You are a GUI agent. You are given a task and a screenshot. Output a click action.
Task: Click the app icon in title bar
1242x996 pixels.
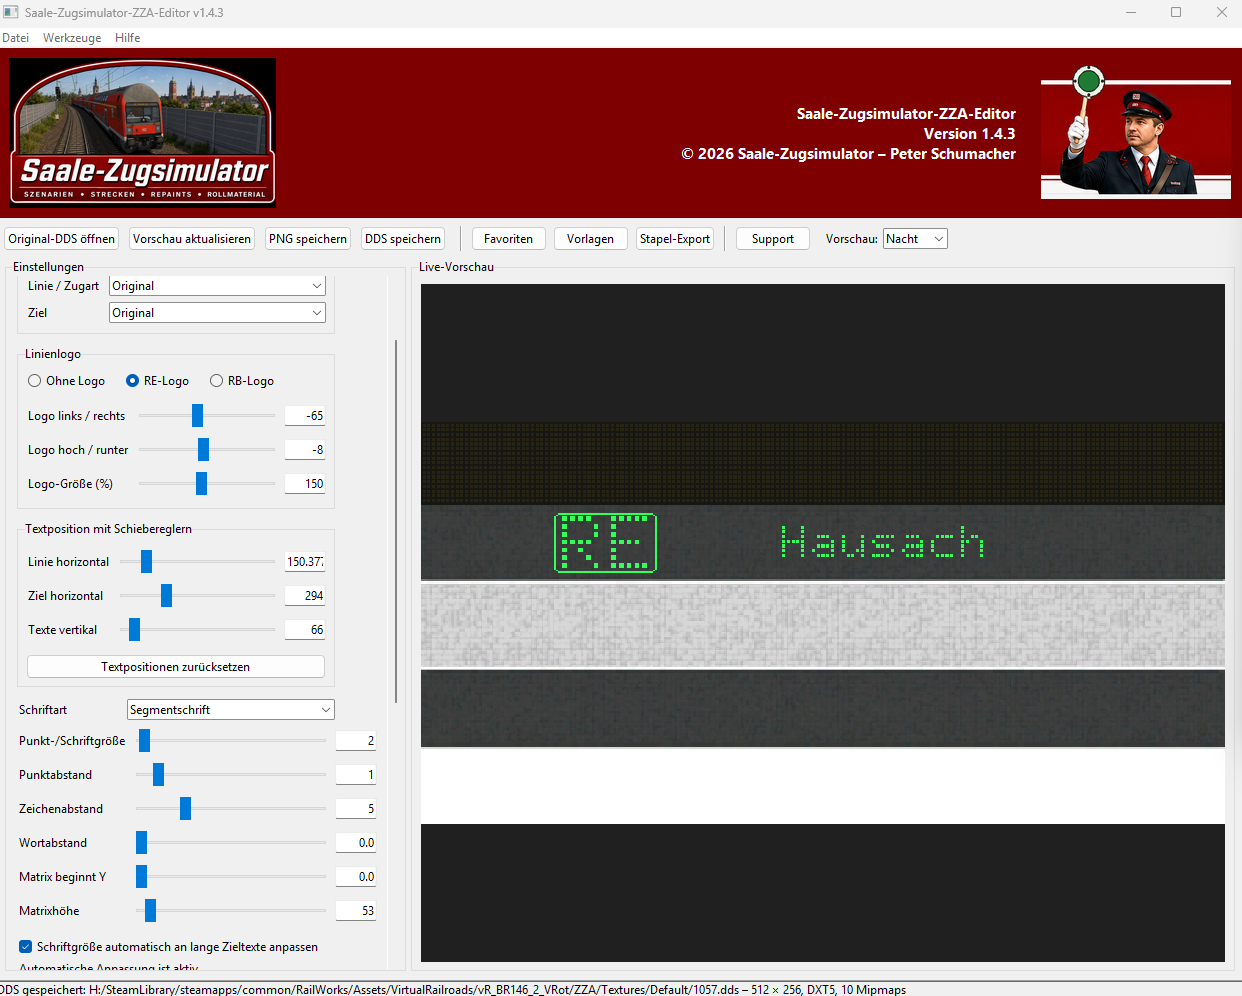coord(11,12)
